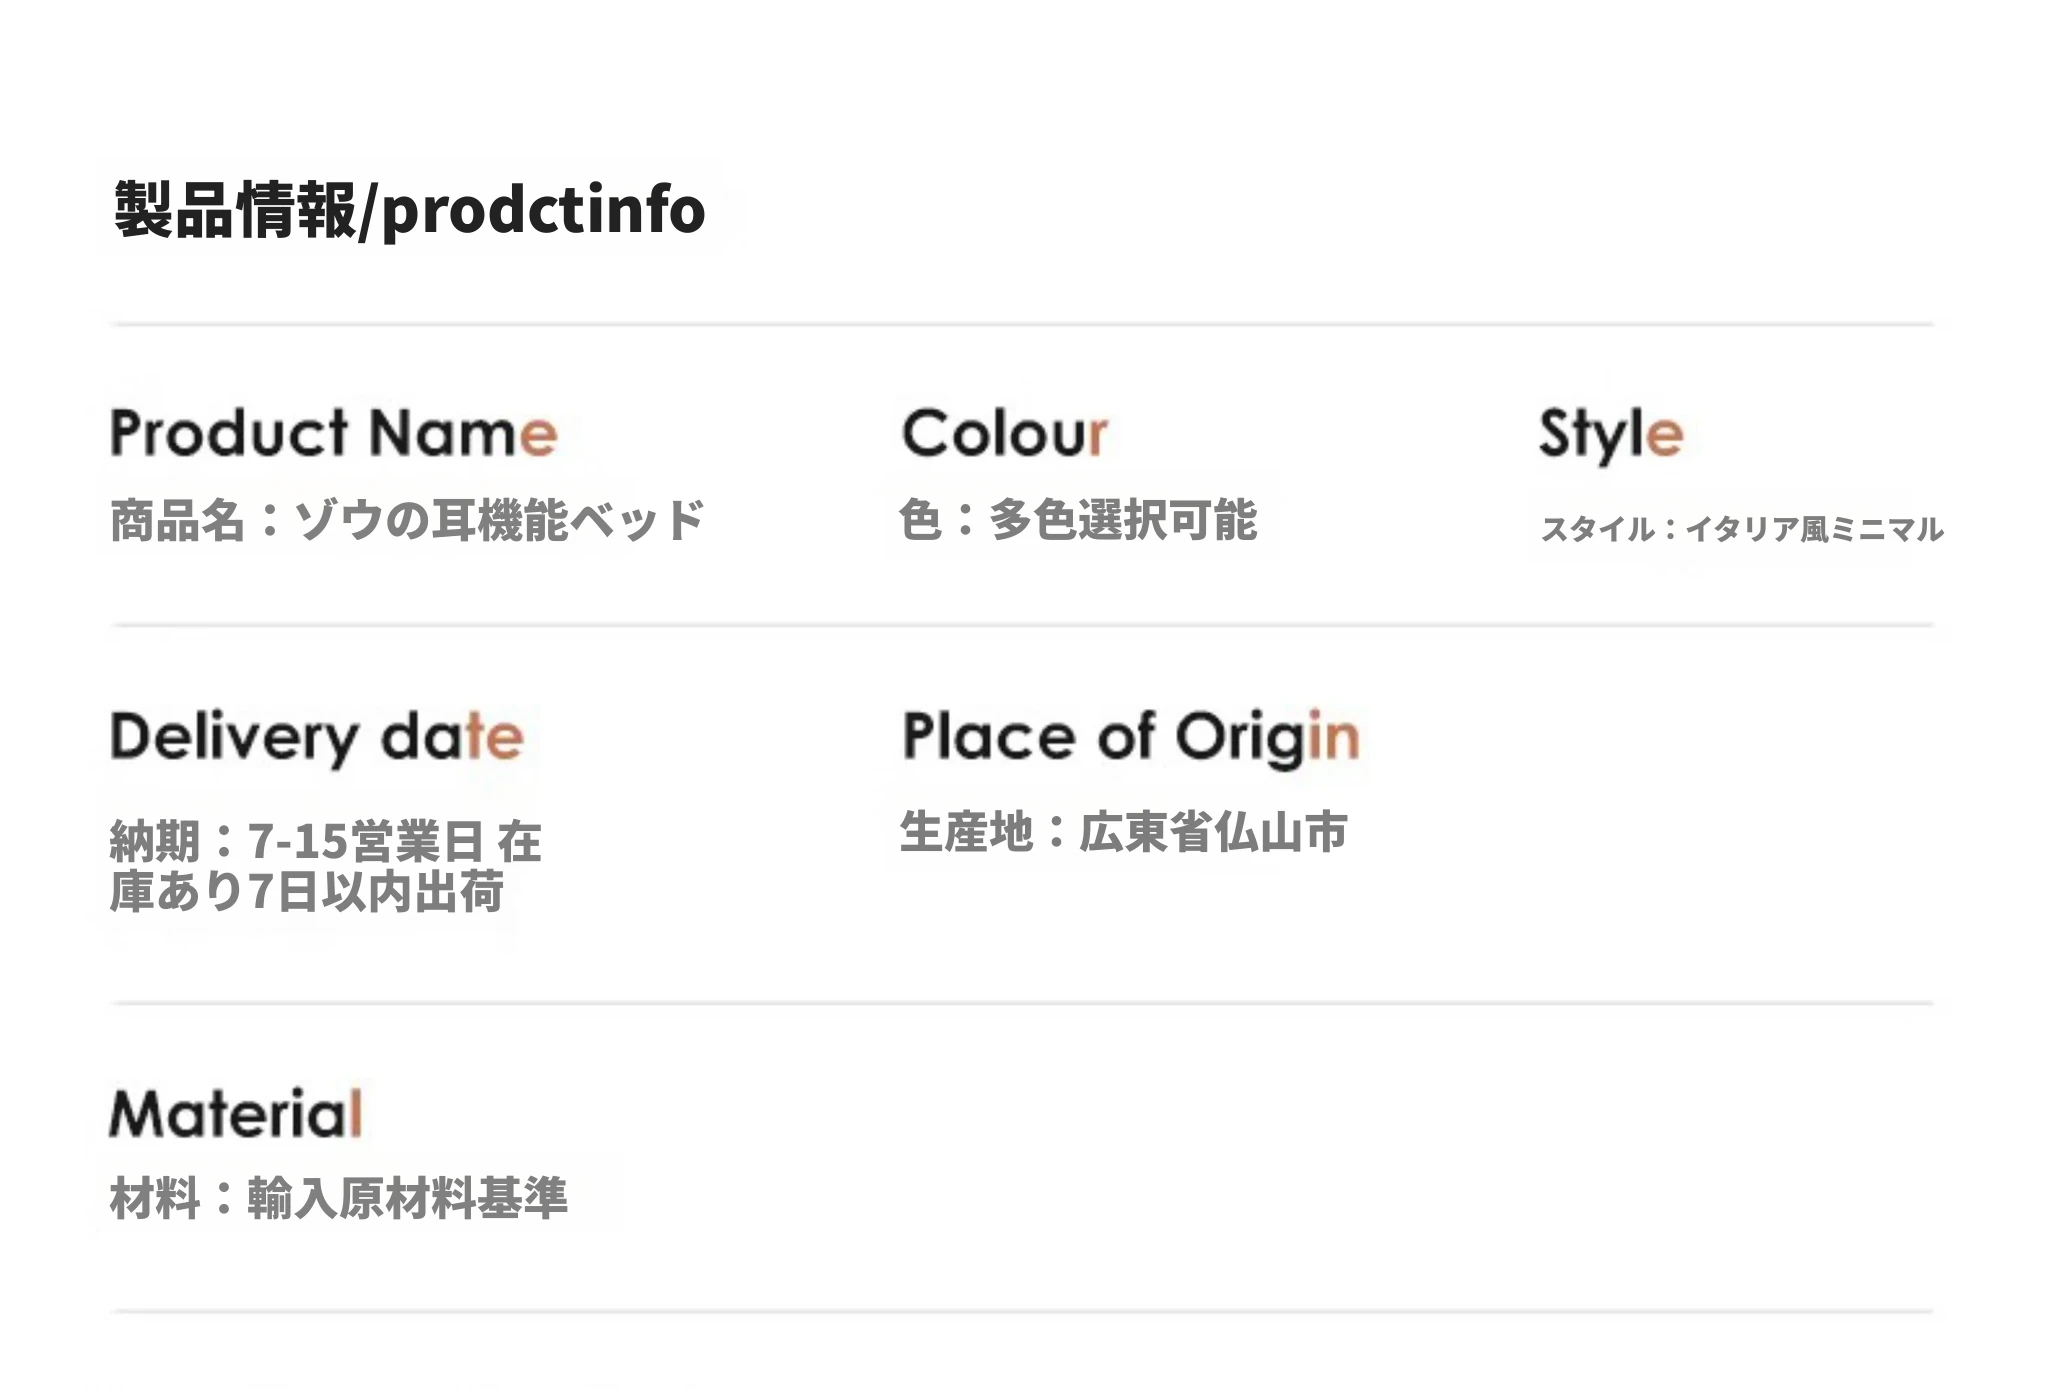
Task: Click the スタイル：イタリア風ミニマル text
Action: pyautogui.click(x=1742, y=528)
